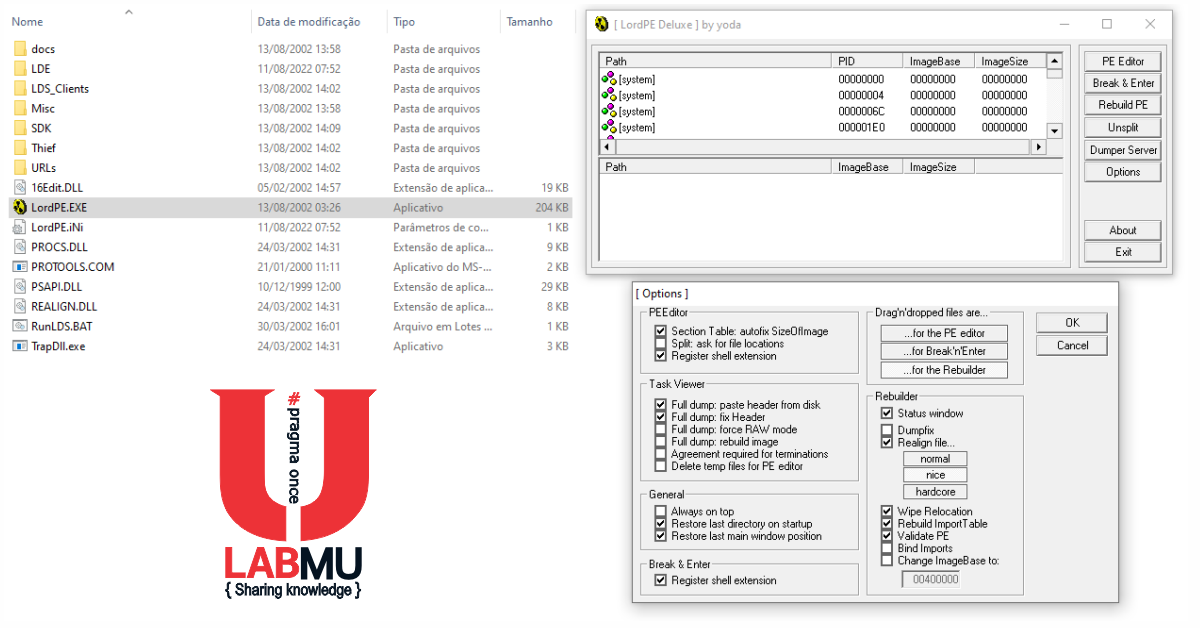Click the hardcore realign button
This screenshot has height=628, width=1200.
coord(935,492)
